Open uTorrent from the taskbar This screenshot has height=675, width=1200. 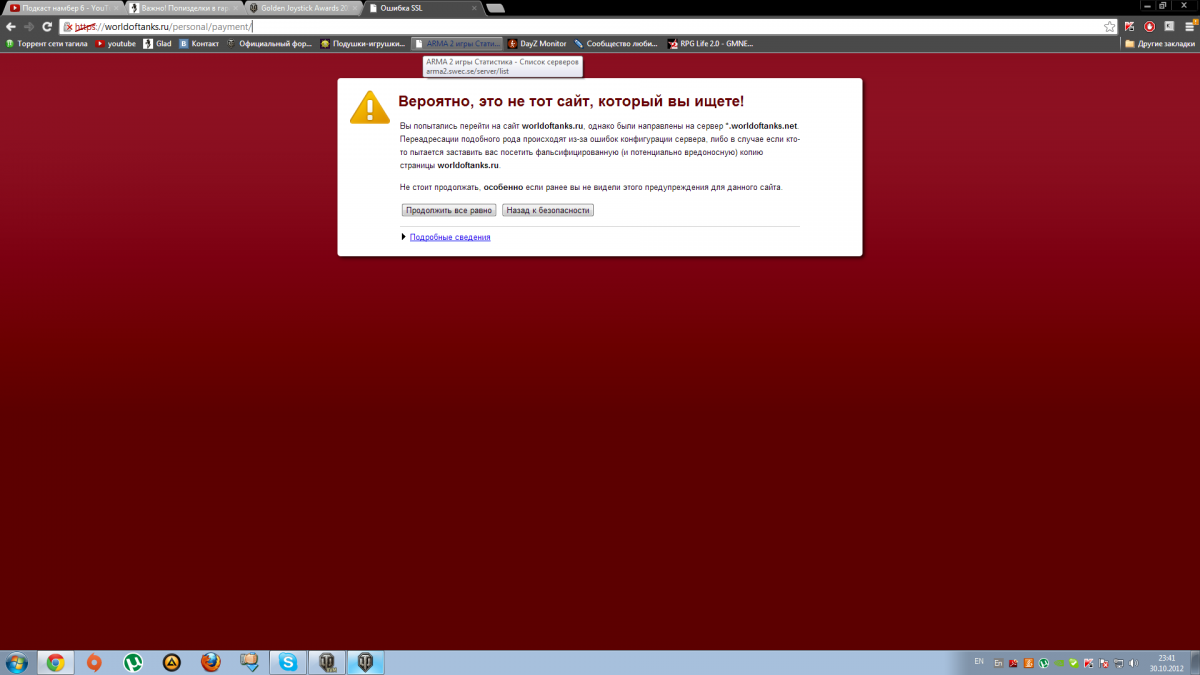click(x=133, y=662)
